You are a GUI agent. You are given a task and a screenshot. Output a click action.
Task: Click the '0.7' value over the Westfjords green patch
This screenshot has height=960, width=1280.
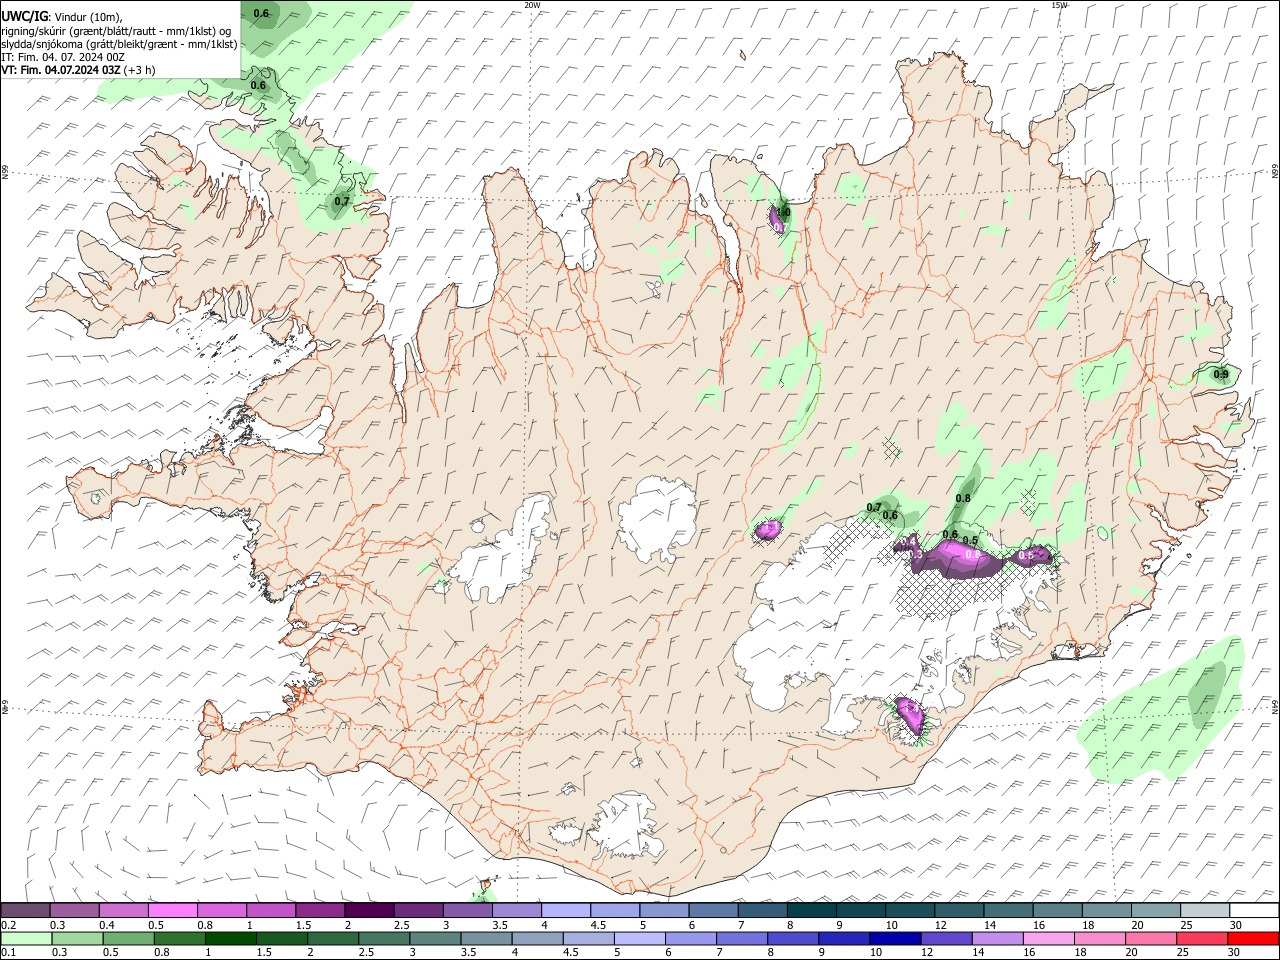click(342, 202)
